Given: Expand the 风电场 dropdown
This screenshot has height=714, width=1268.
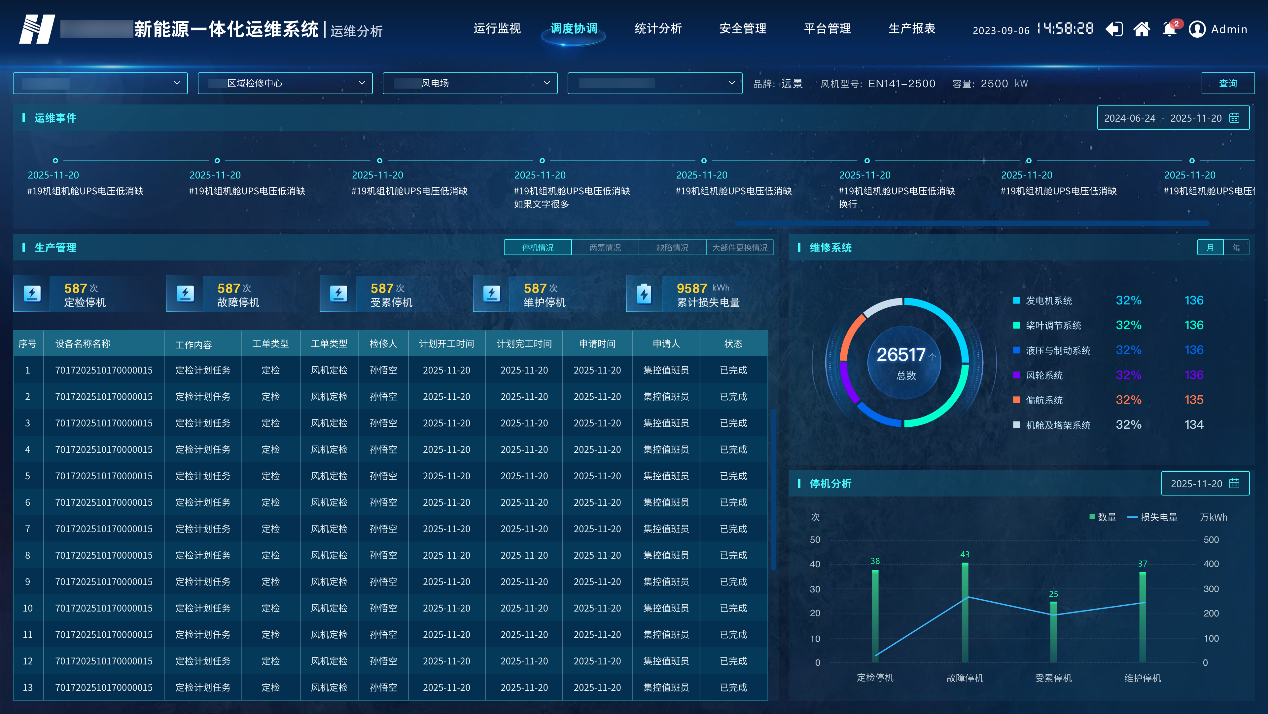Looking at the screenshot, I should 470,83.
